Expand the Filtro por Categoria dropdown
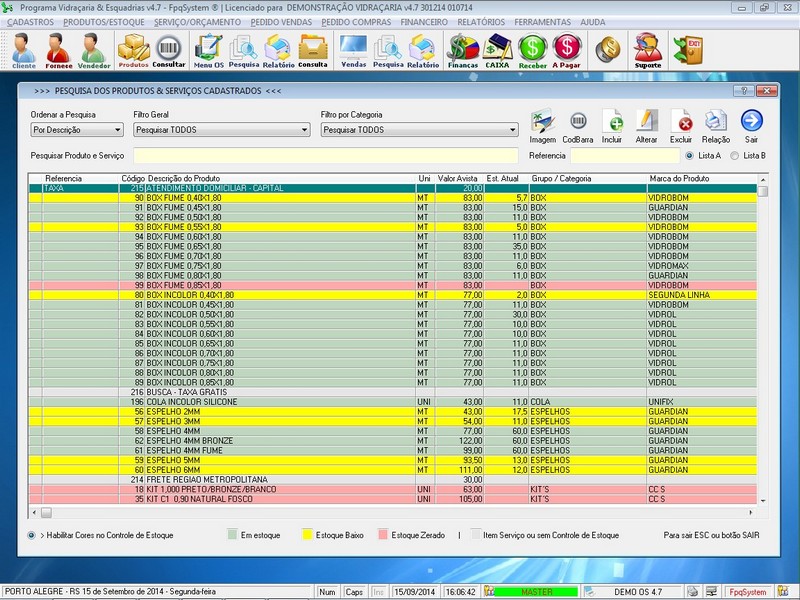This screenshot has height=600, width=800. (x=511, y=130)
